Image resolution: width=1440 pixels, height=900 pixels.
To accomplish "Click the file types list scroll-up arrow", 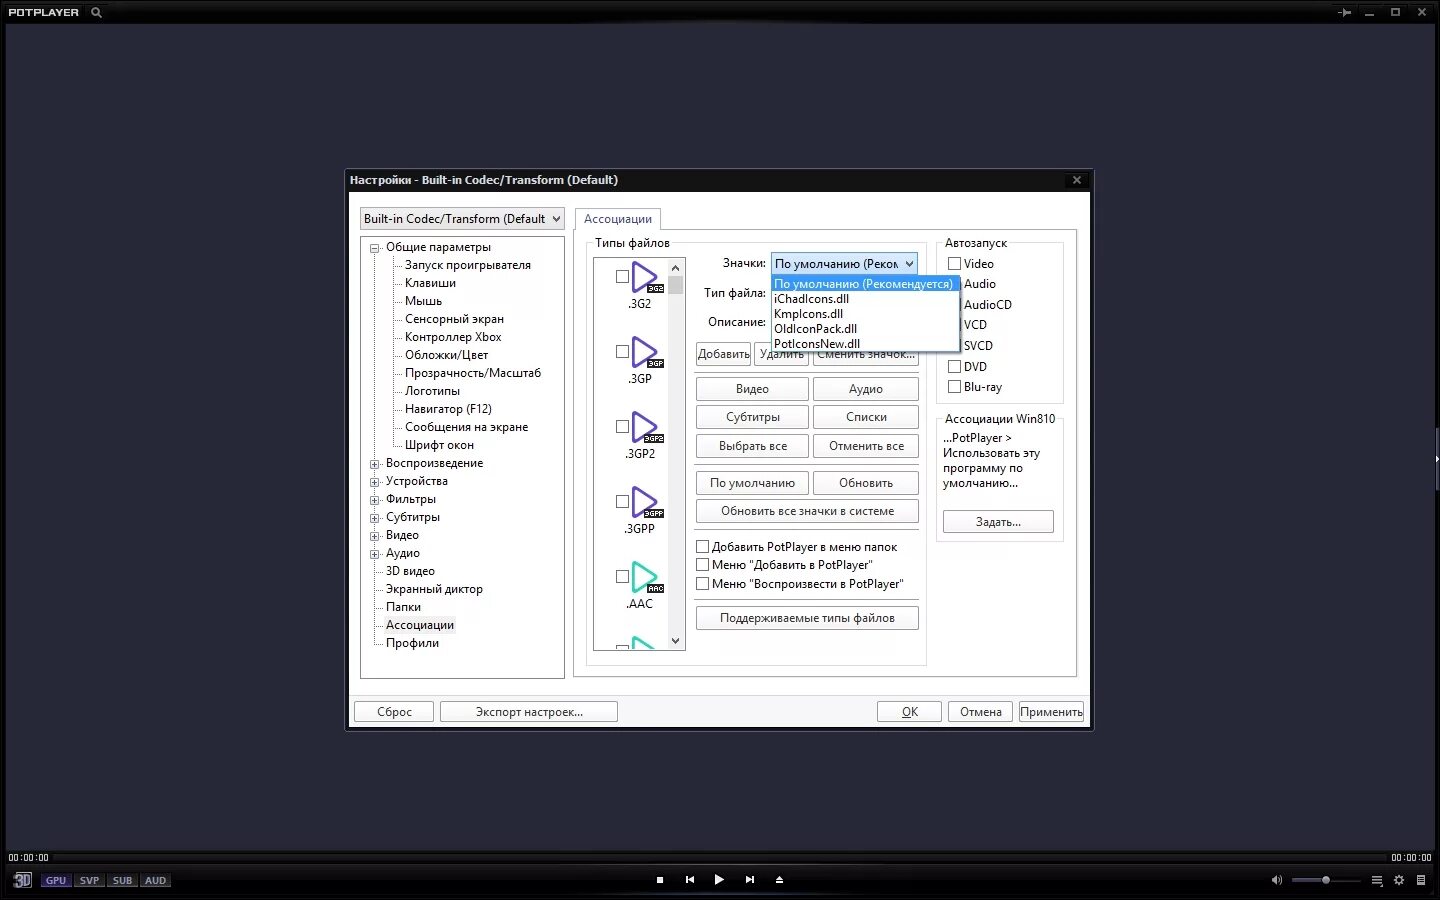I will [x=676, y=268].
